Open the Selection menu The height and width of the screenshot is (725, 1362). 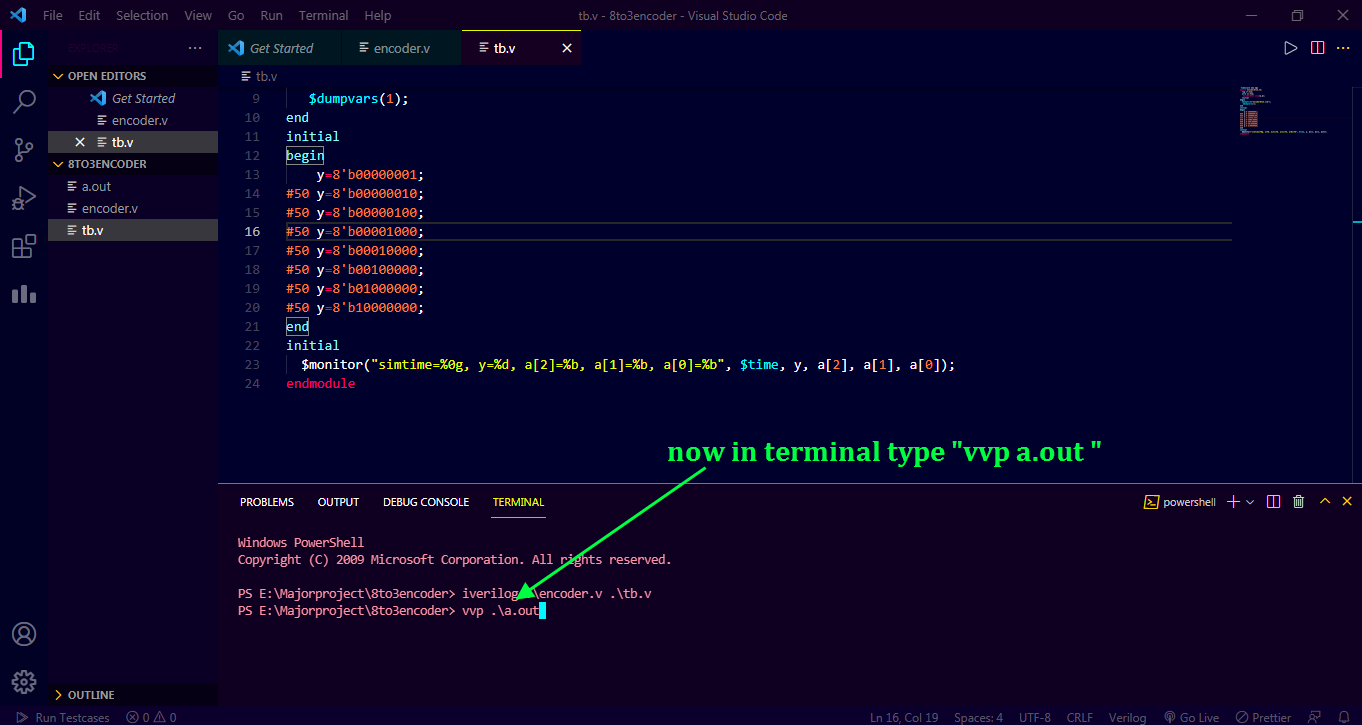[142, 15]
